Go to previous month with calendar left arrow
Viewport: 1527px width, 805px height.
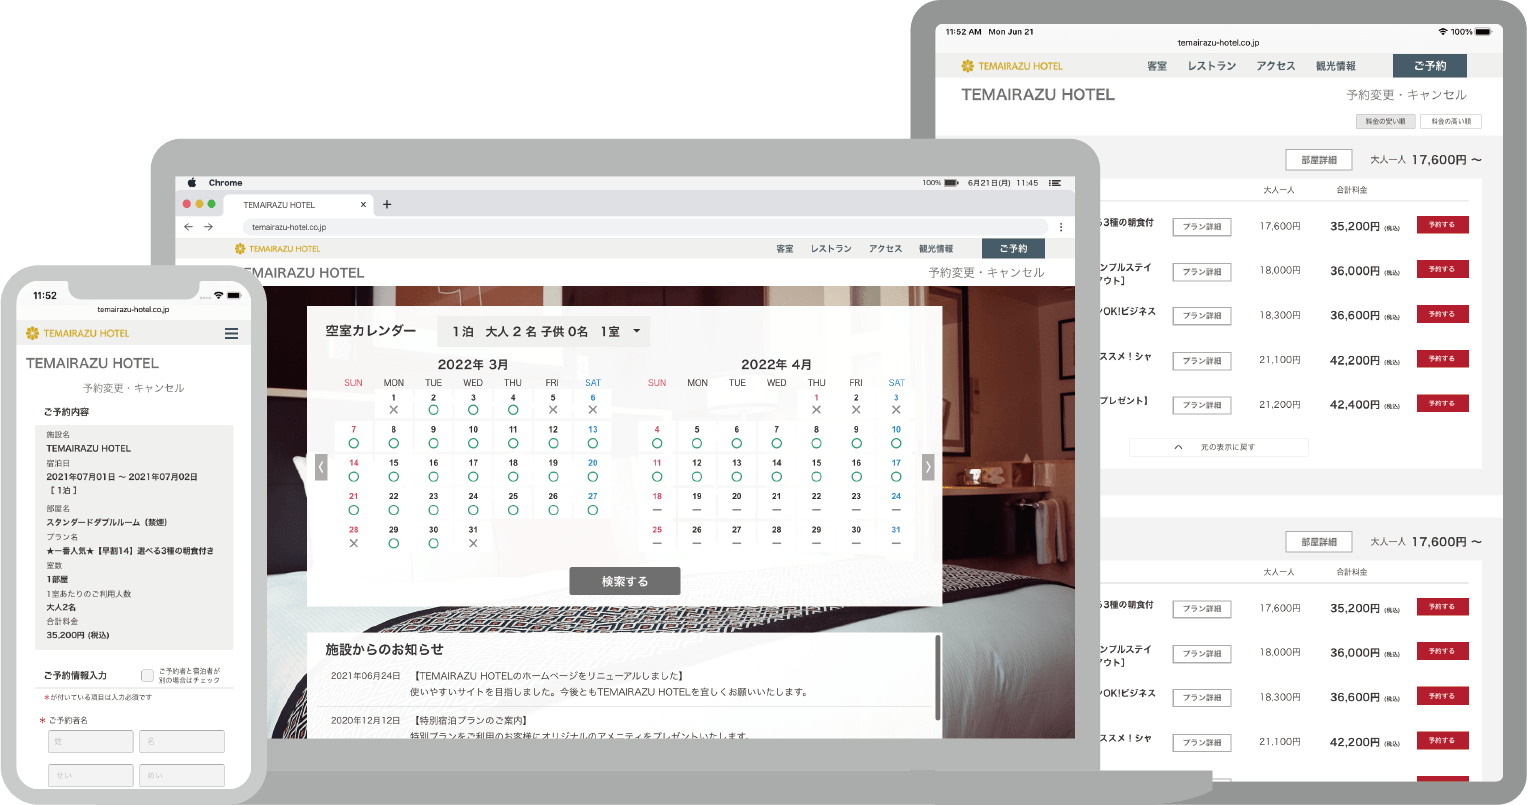click(321, 467)
